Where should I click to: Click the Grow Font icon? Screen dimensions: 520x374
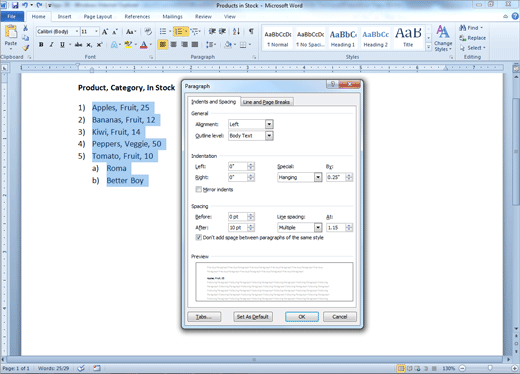(105, 32)
